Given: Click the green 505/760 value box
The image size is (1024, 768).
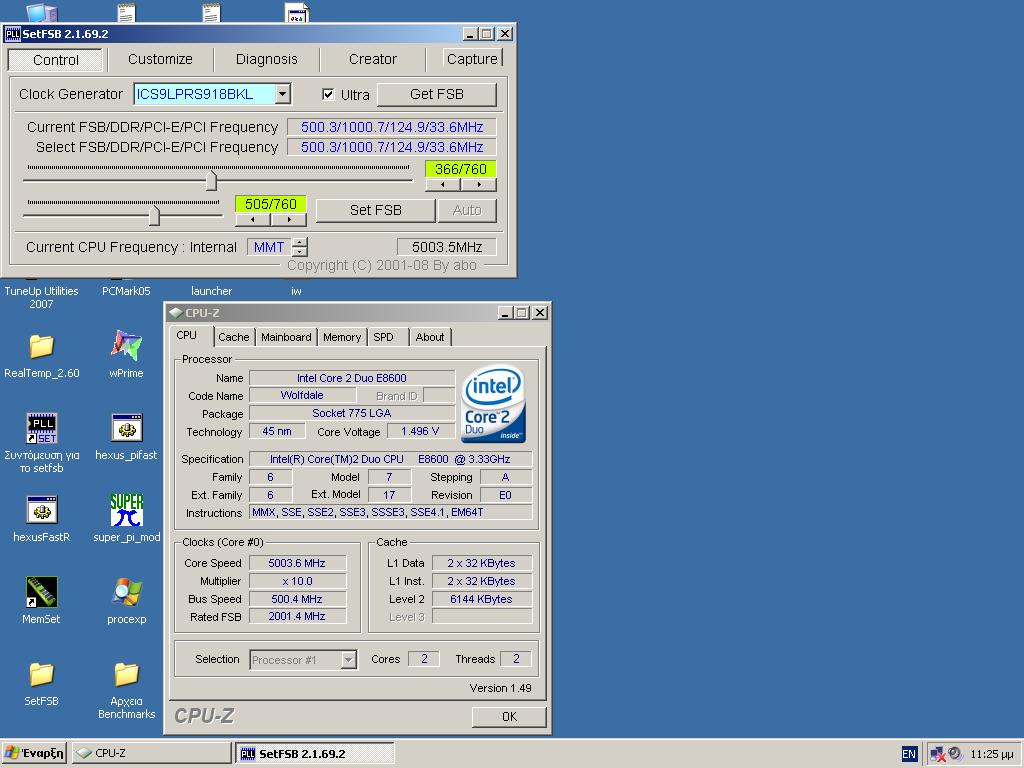Looking at the screenshot, I should pyautogui.click(x=270, y=204).
